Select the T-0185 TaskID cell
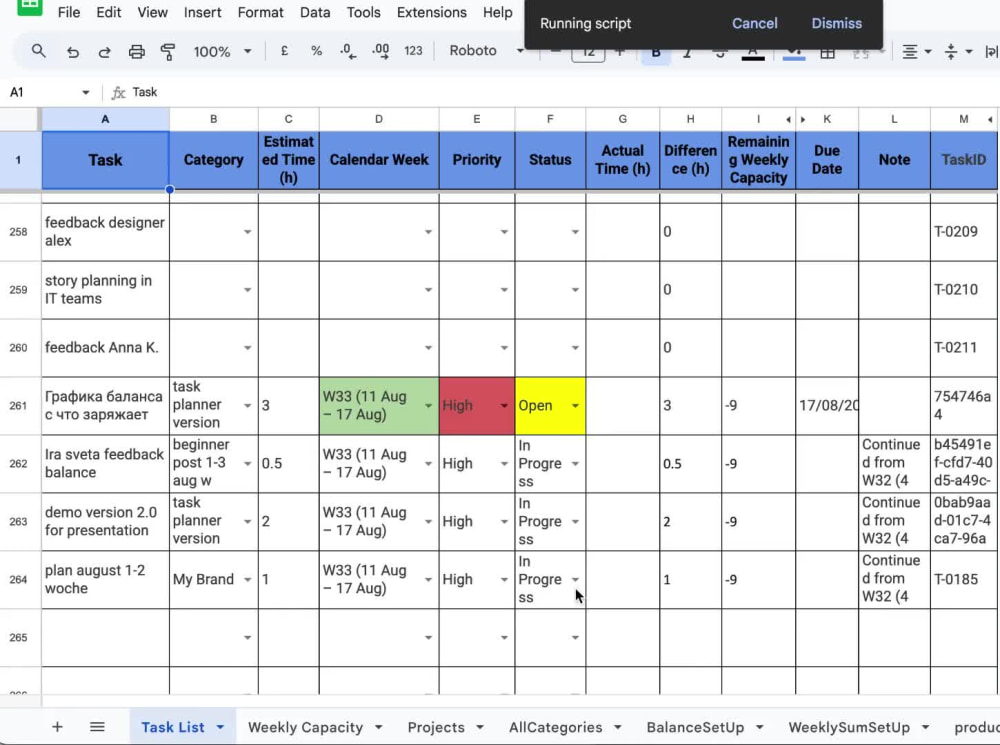This screenshot has height=745, width=1000. point(964,580)
